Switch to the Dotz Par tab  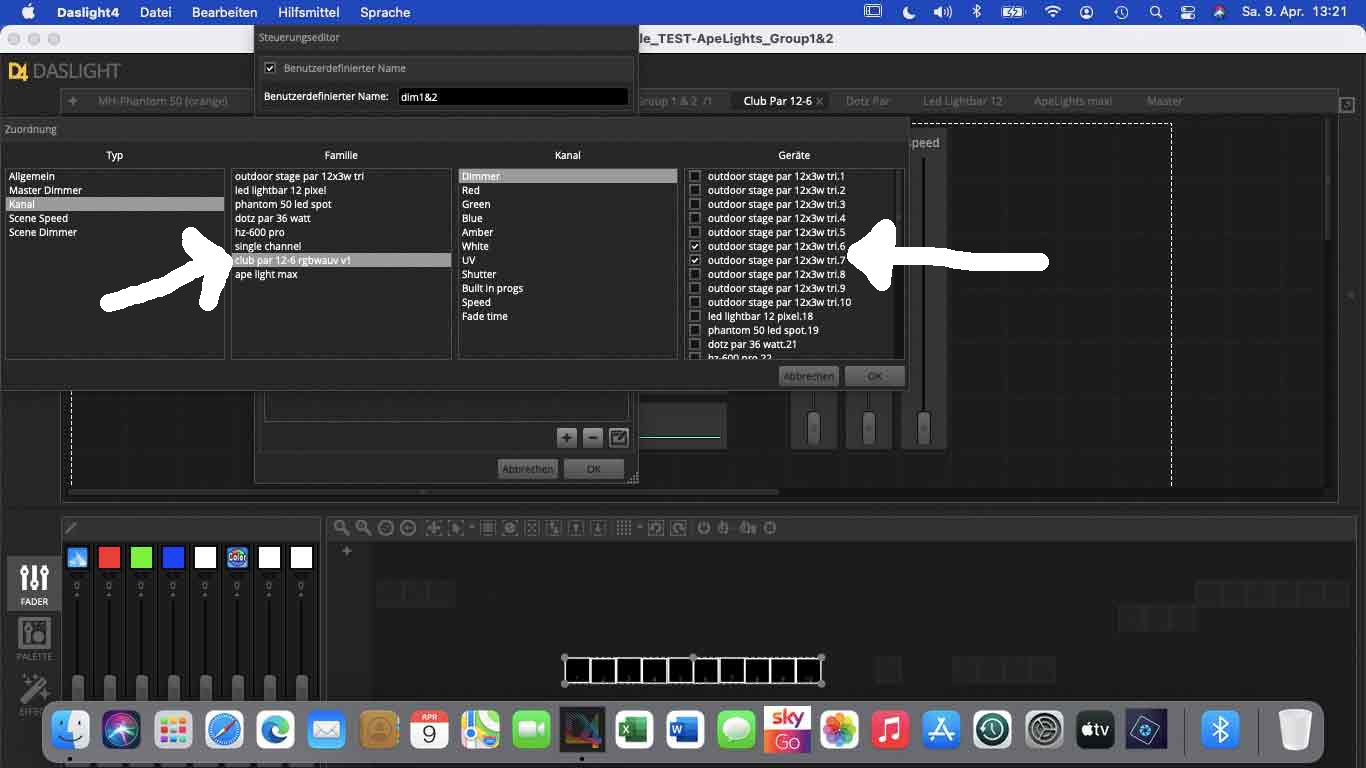click(867, 101)
